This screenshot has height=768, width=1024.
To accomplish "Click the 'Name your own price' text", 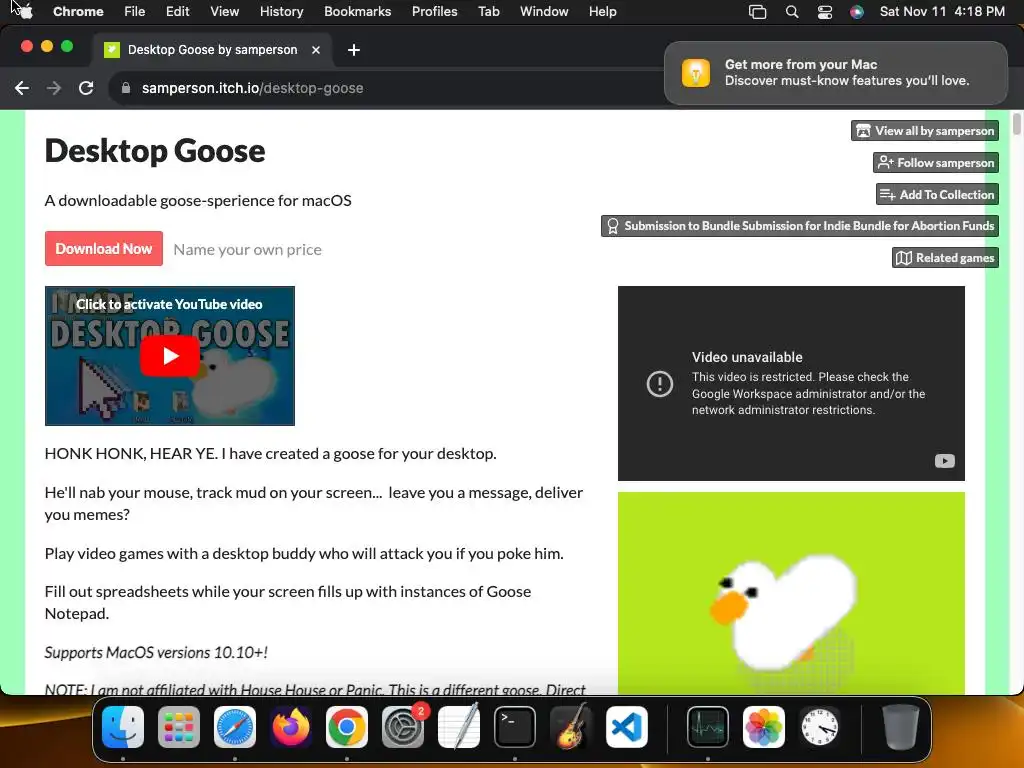I will [x=248, y=249].
